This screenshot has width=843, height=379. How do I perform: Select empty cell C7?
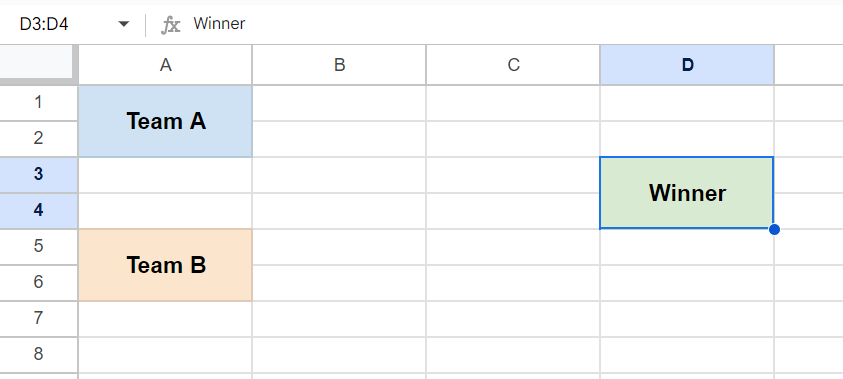pyautogui.click(x=513, y=319)
